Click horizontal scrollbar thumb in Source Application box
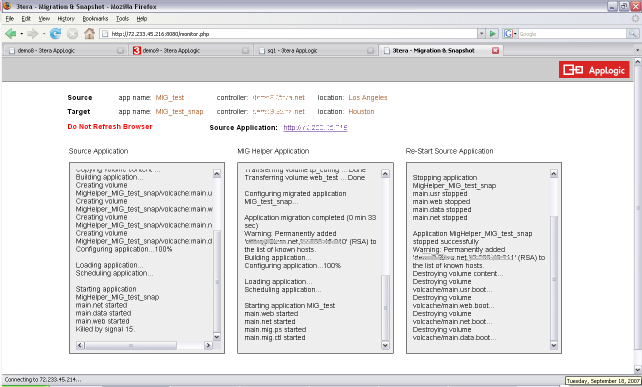 point(131,346)
